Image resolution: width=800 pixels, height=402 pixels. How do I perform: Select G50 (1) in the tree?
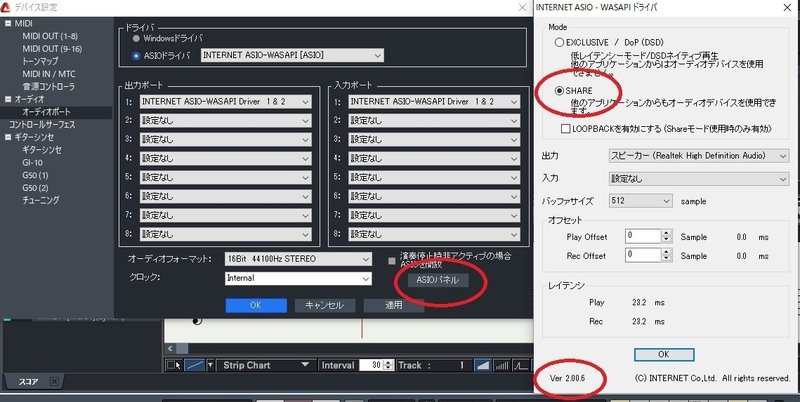click(35, 175)
